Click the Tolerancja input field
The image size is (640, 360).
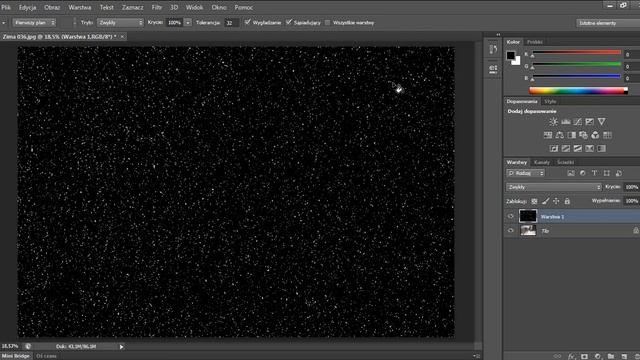(x=231, y=23)
